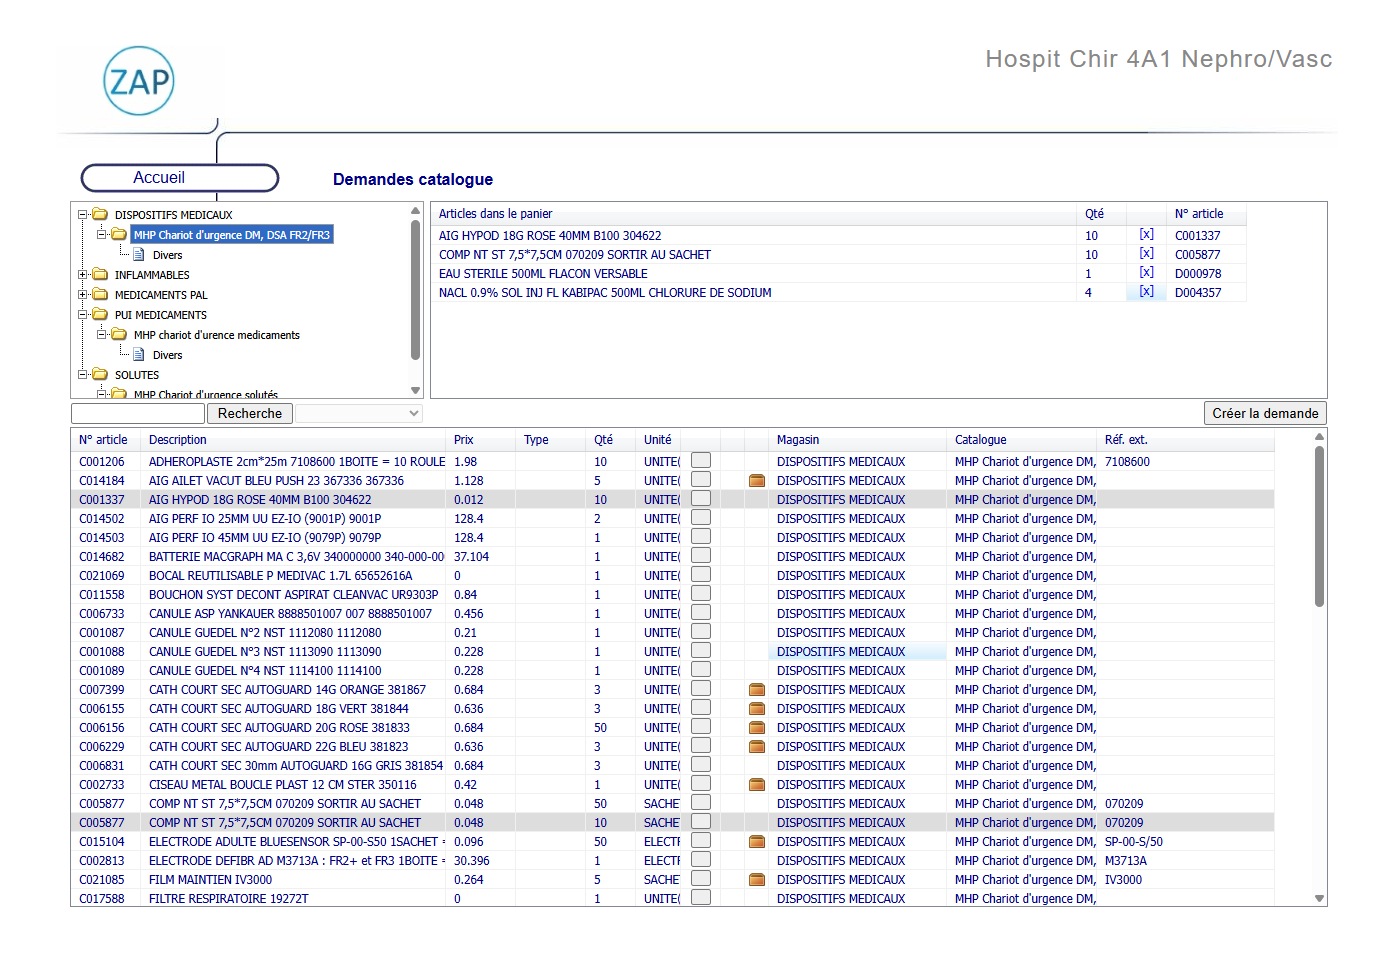Click the INFLAMMABLES folder icon
Screen dimensions: 1400x977
[x=100, y=275]
